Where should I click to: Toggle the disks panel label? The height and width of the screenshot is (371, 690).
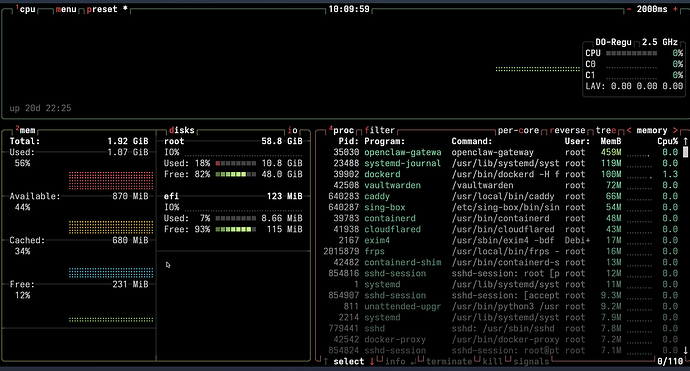click(182, 130)
